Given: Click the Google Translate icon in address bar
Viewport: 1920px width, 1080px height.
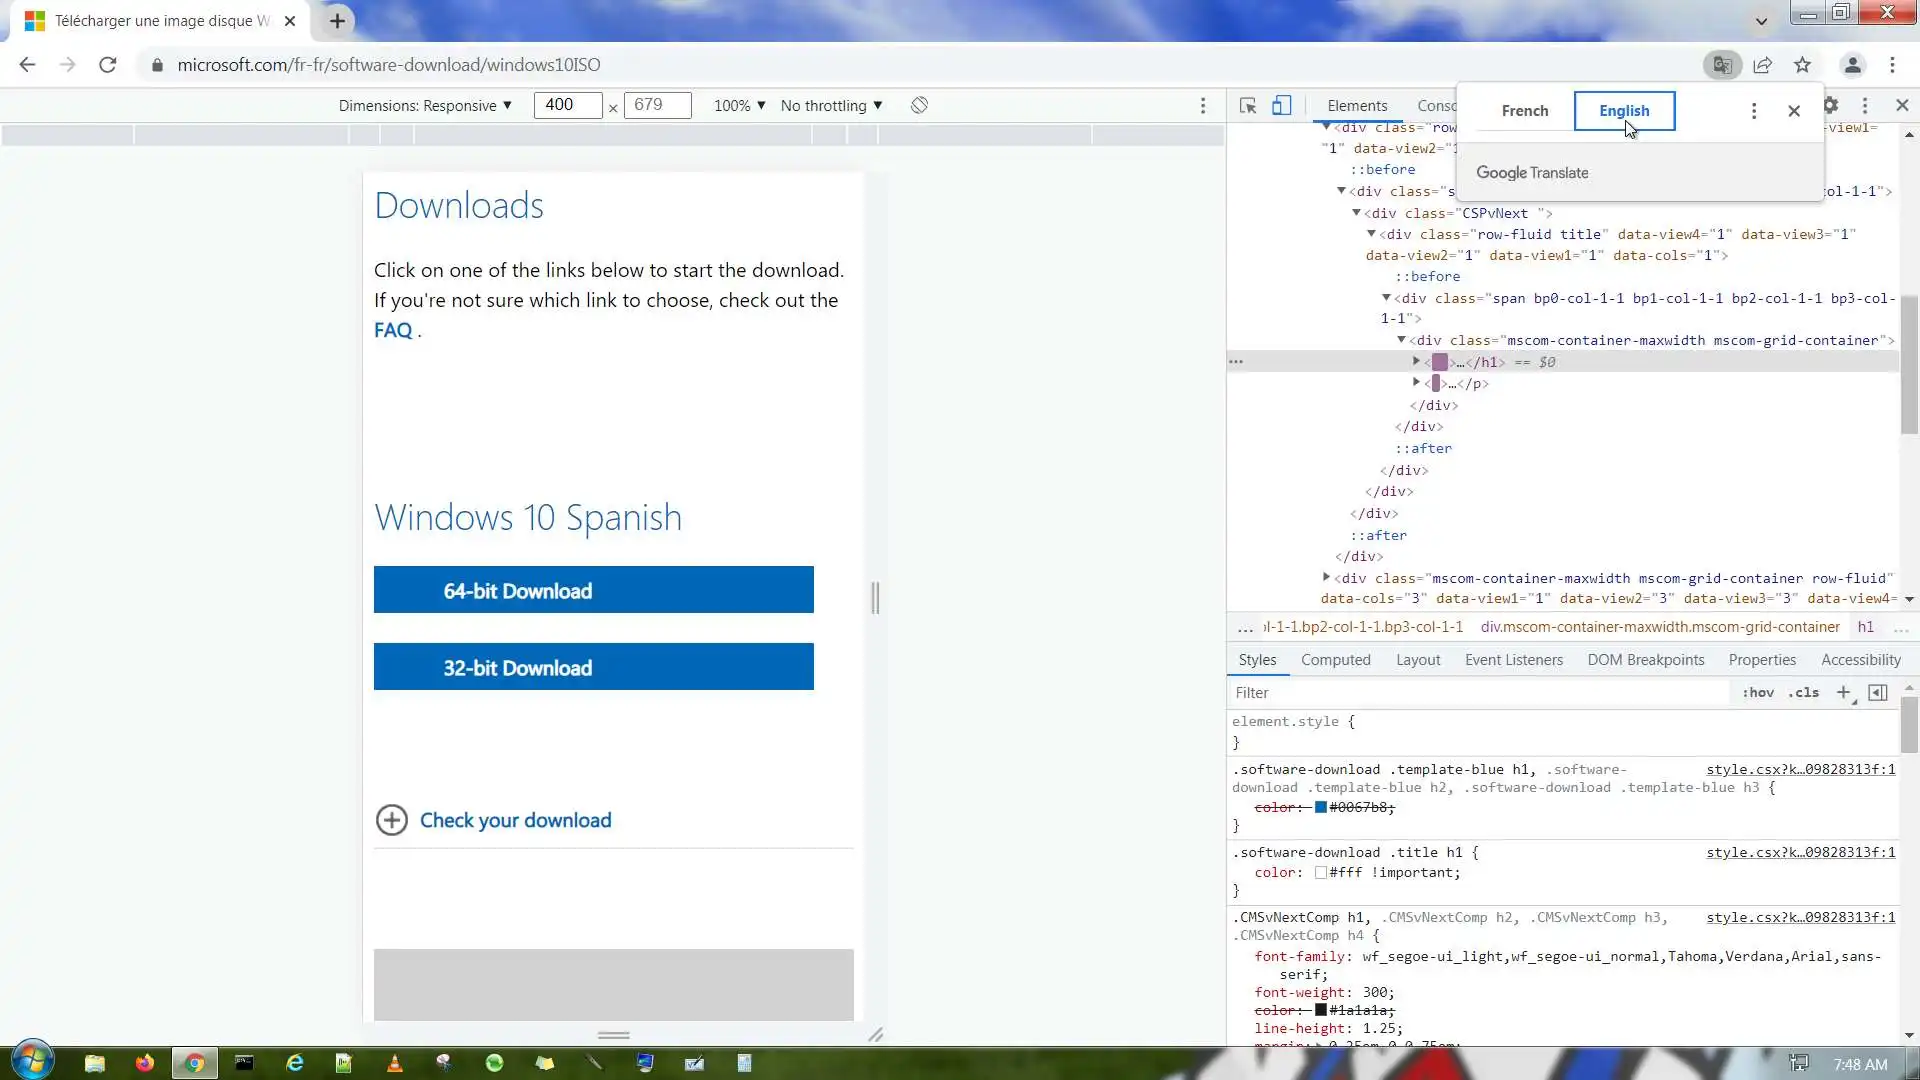Looking at the screenshot, I should [x=1722, y=65].
